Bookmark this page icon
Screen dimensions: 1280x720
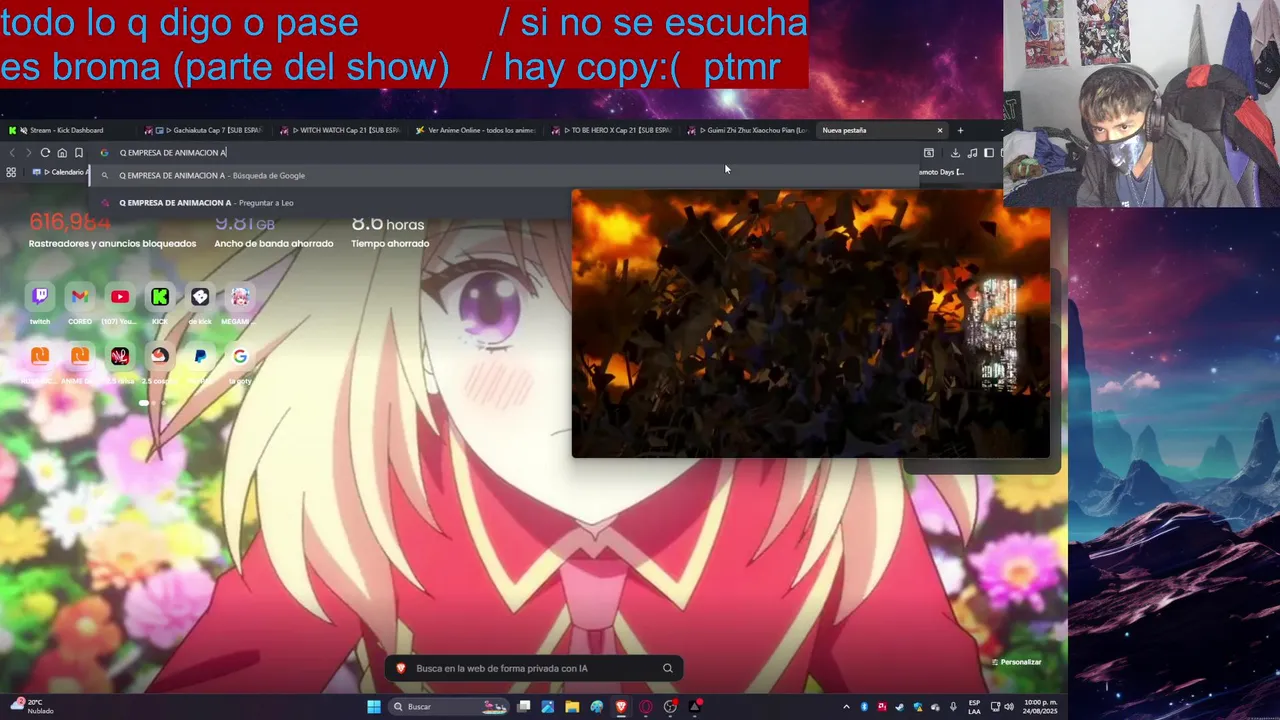pos(79,153)
